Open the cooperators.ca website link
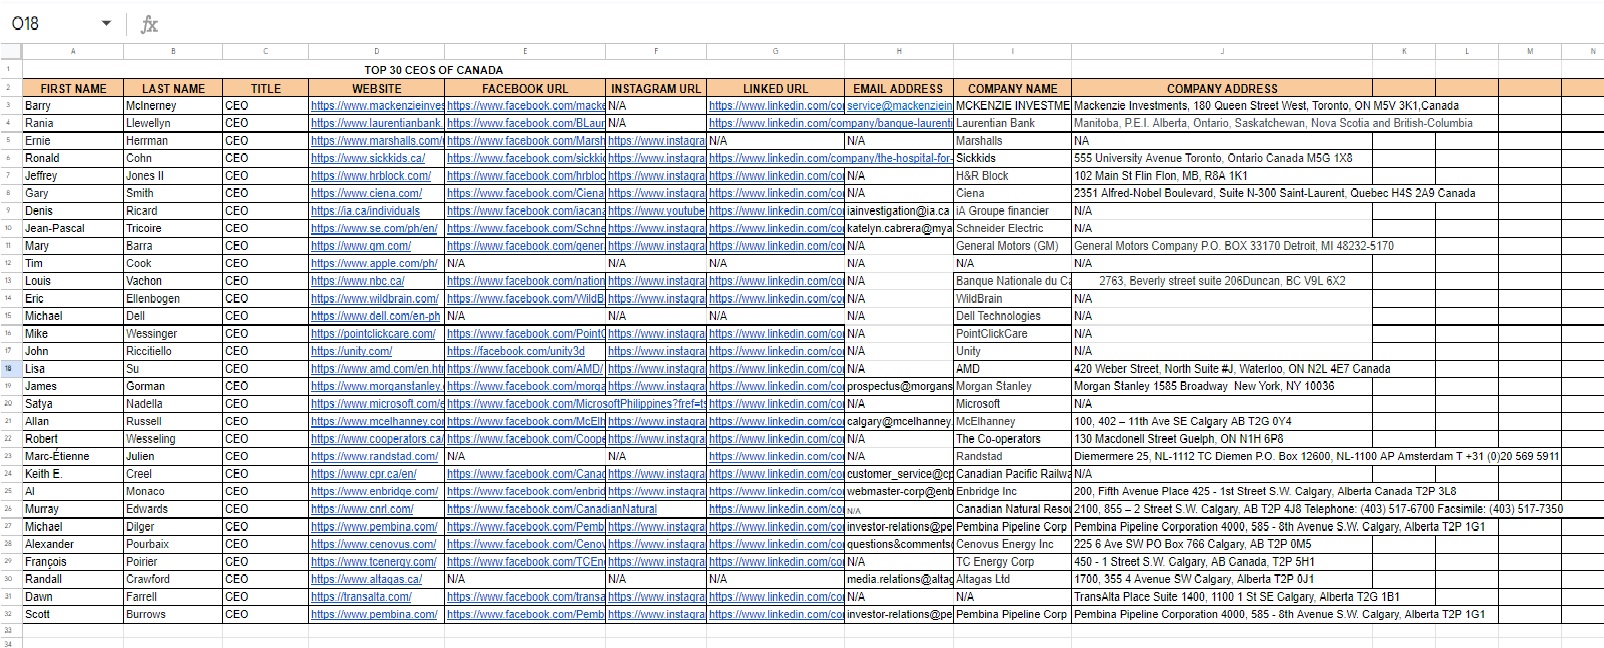Image resolution: width=1604 pixels, height=648 pixels. pos(377,439)
